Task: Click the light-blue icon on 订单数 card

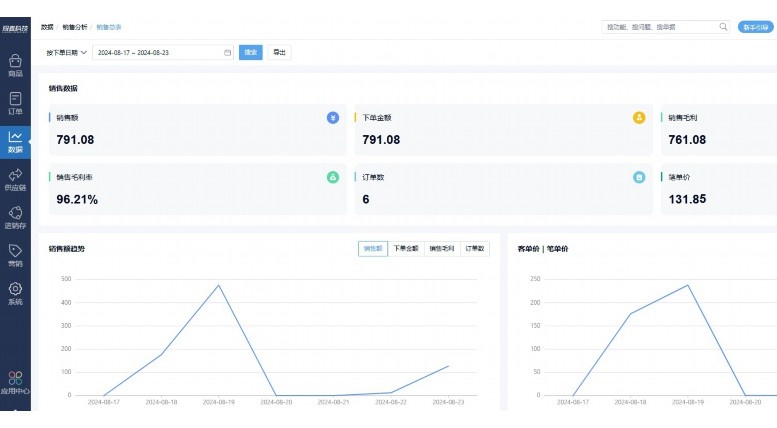Action: (x=639, y=177)
